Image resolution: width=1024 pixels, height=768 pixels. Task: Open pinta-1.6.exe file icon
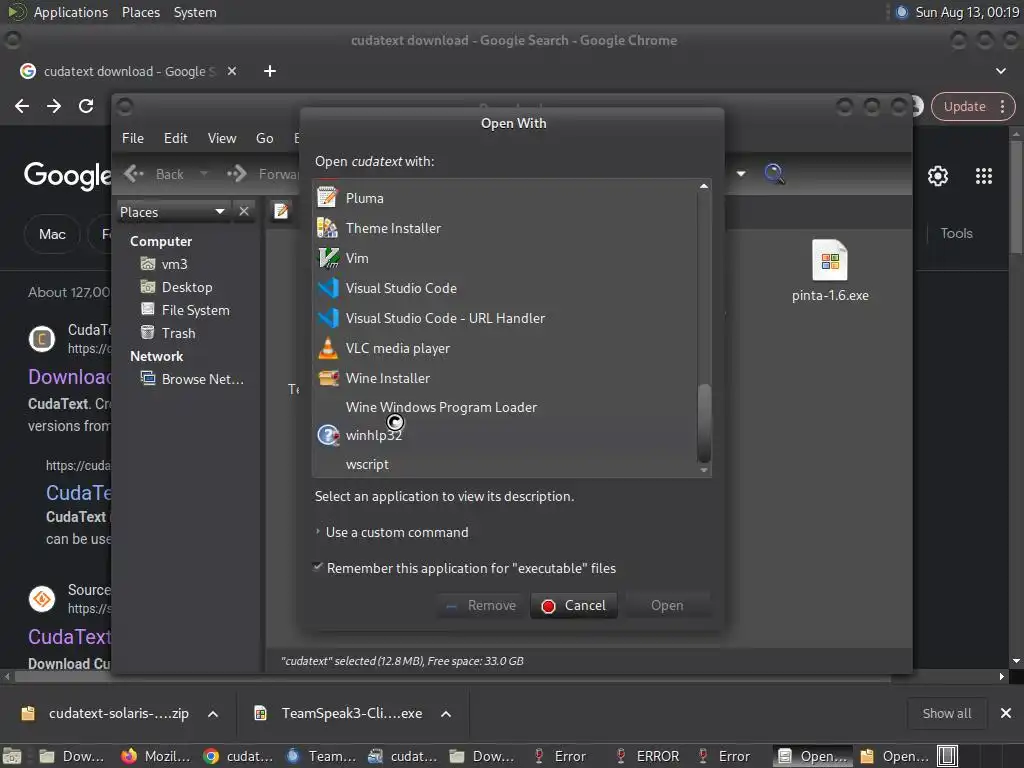(829, 260)
